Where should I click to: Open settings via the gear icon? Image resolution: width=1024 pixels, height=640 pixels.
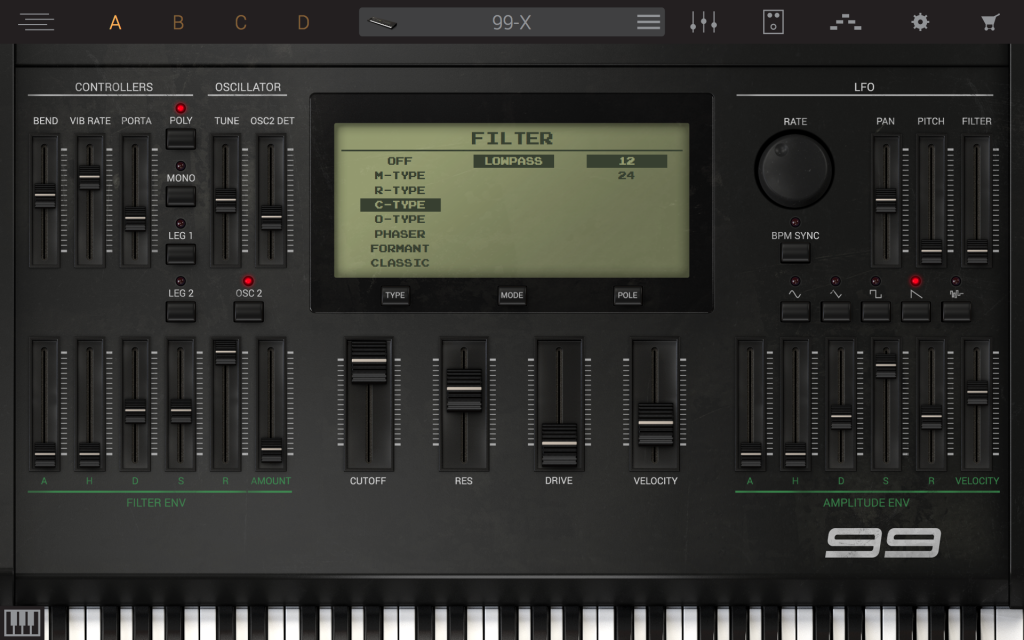919,22
